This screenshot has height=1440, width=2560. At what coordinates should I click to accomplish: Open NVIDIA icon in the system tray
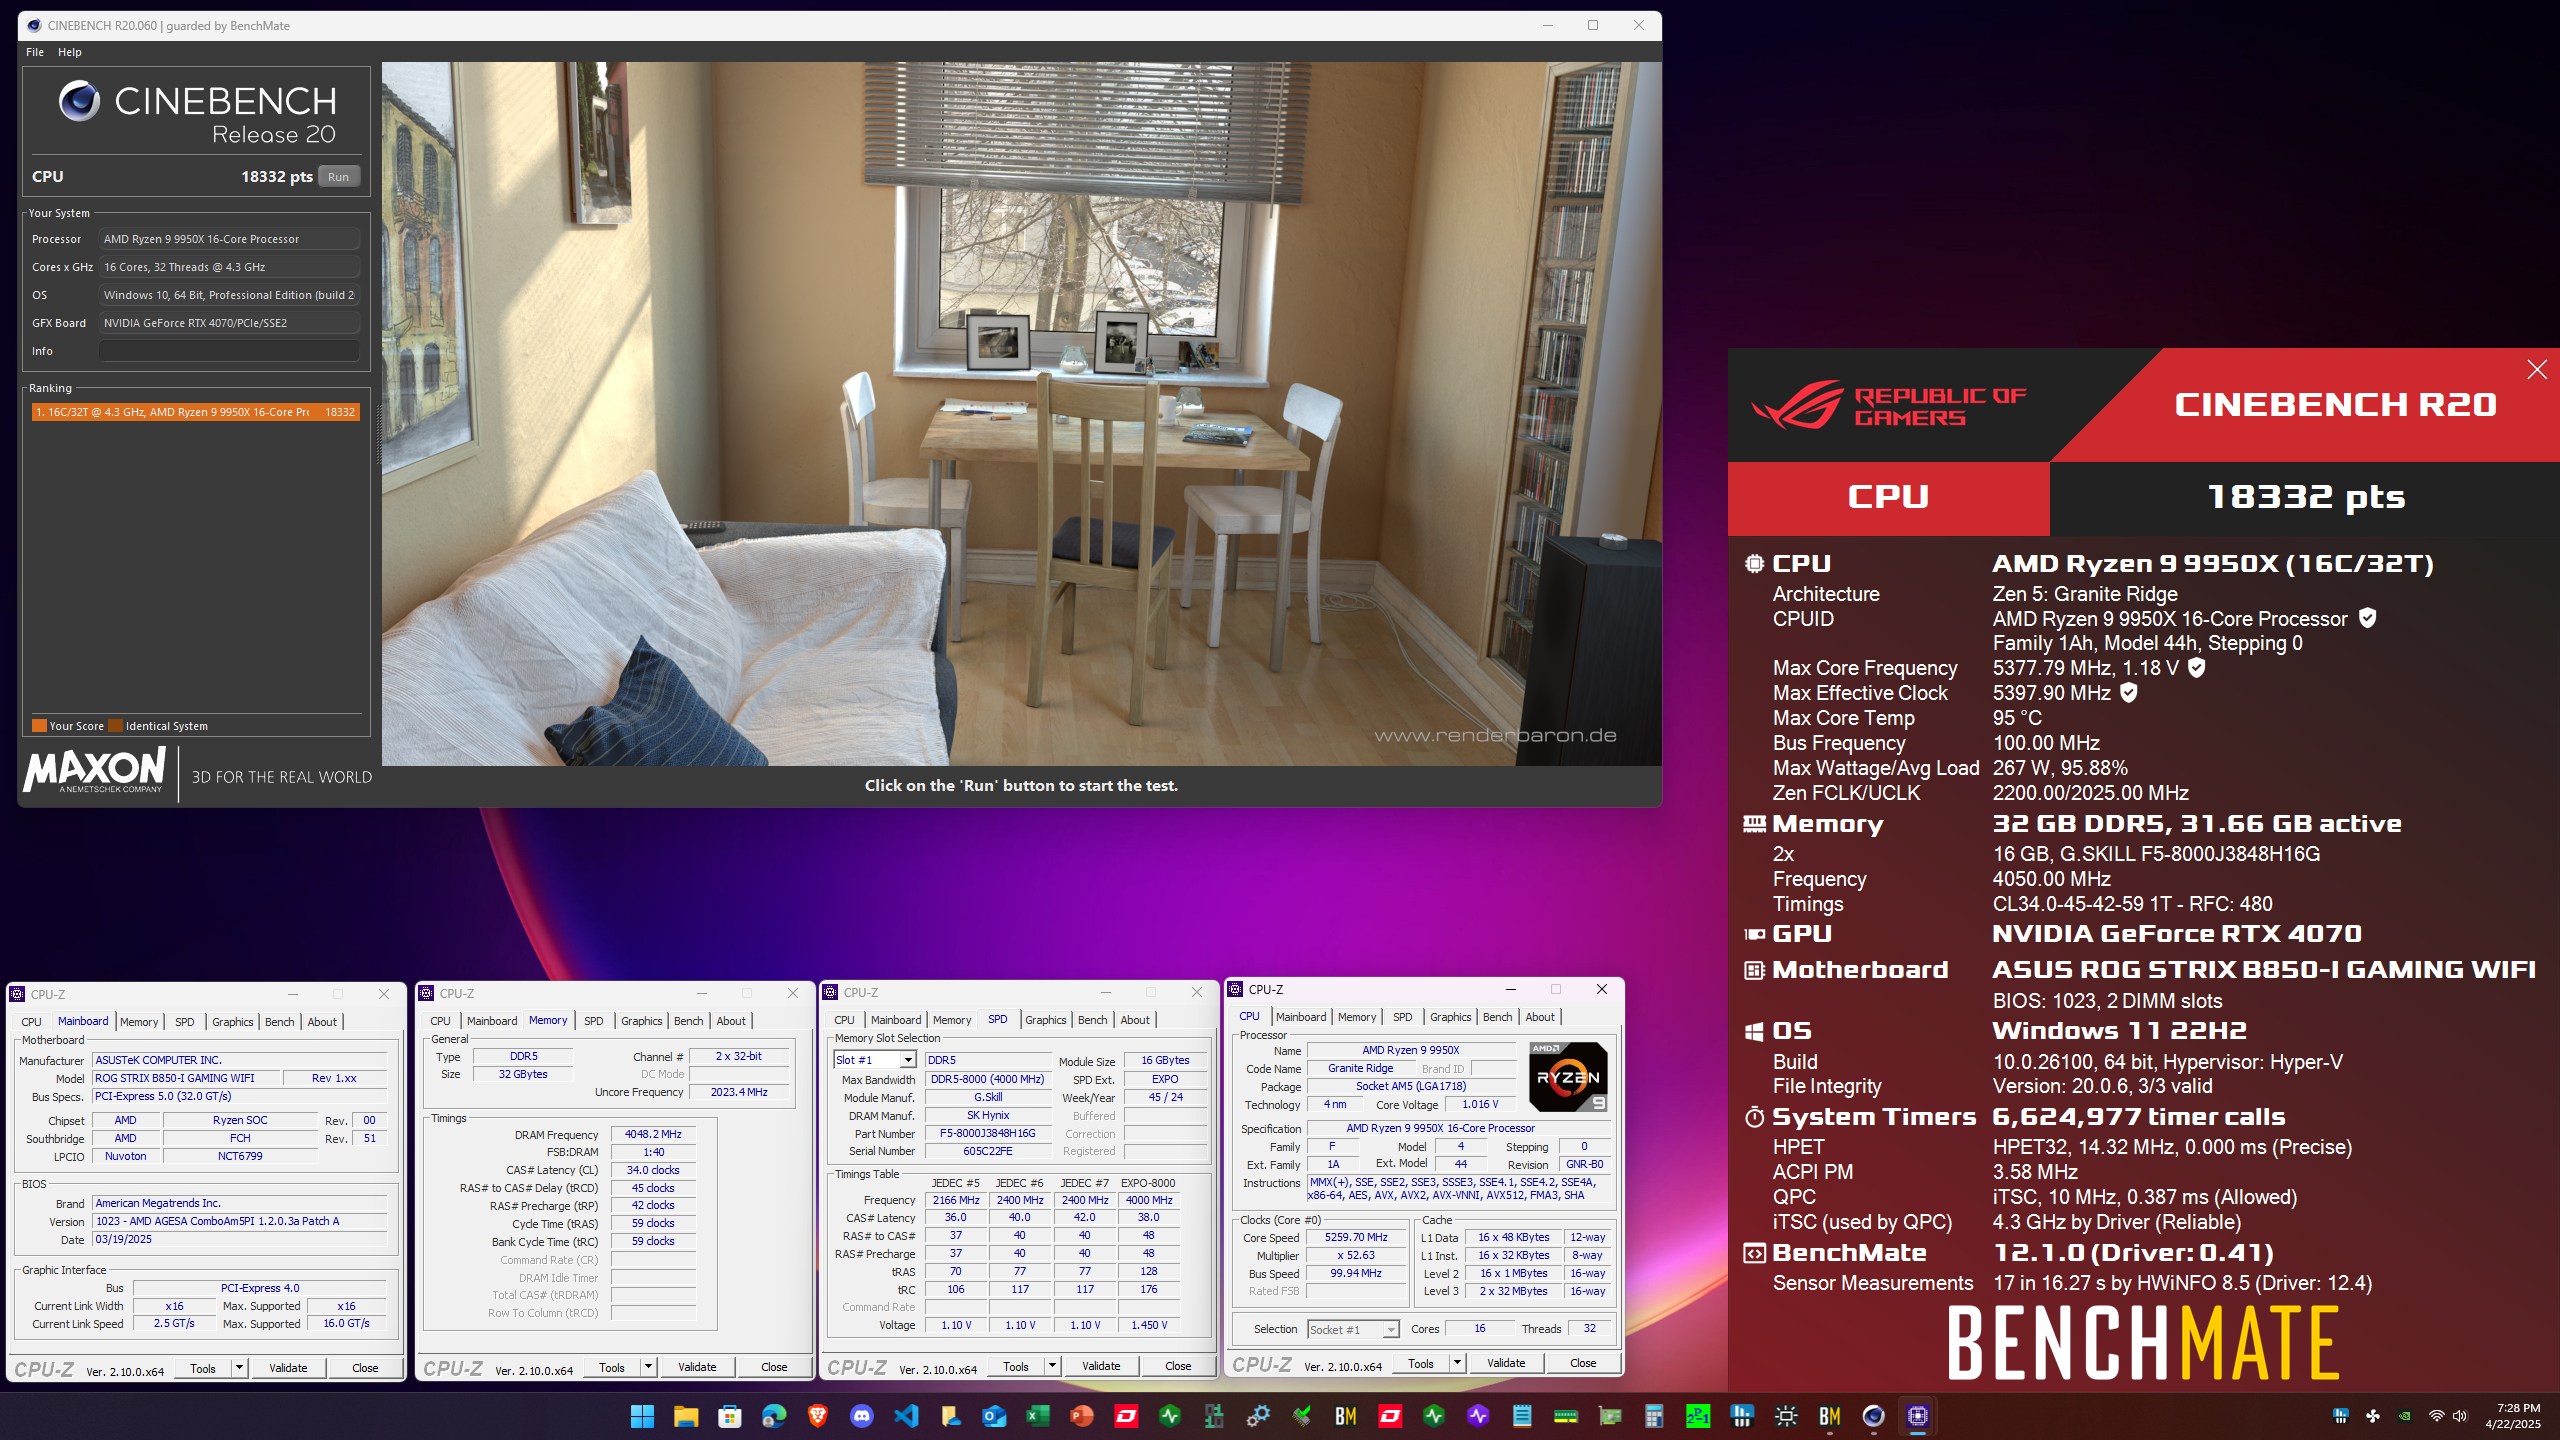2405,1416
